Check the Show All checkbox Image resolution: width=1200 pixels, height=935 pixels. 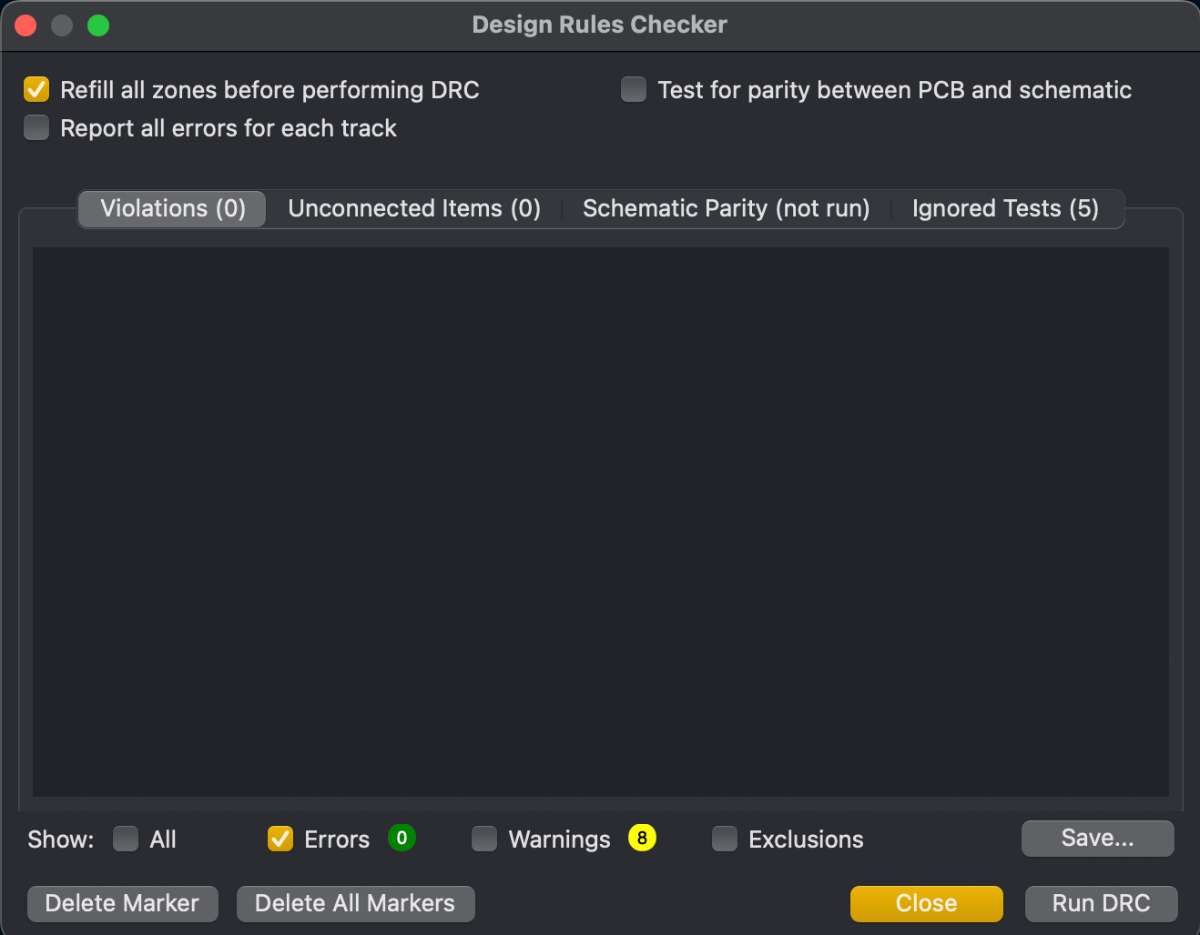126,839
